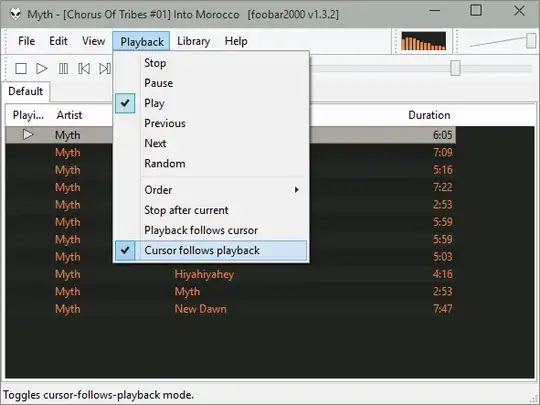Disable Cursor follows playback option
Image resolution: width=540 pixels, height=405 pixels.
(x=211, y=250)
